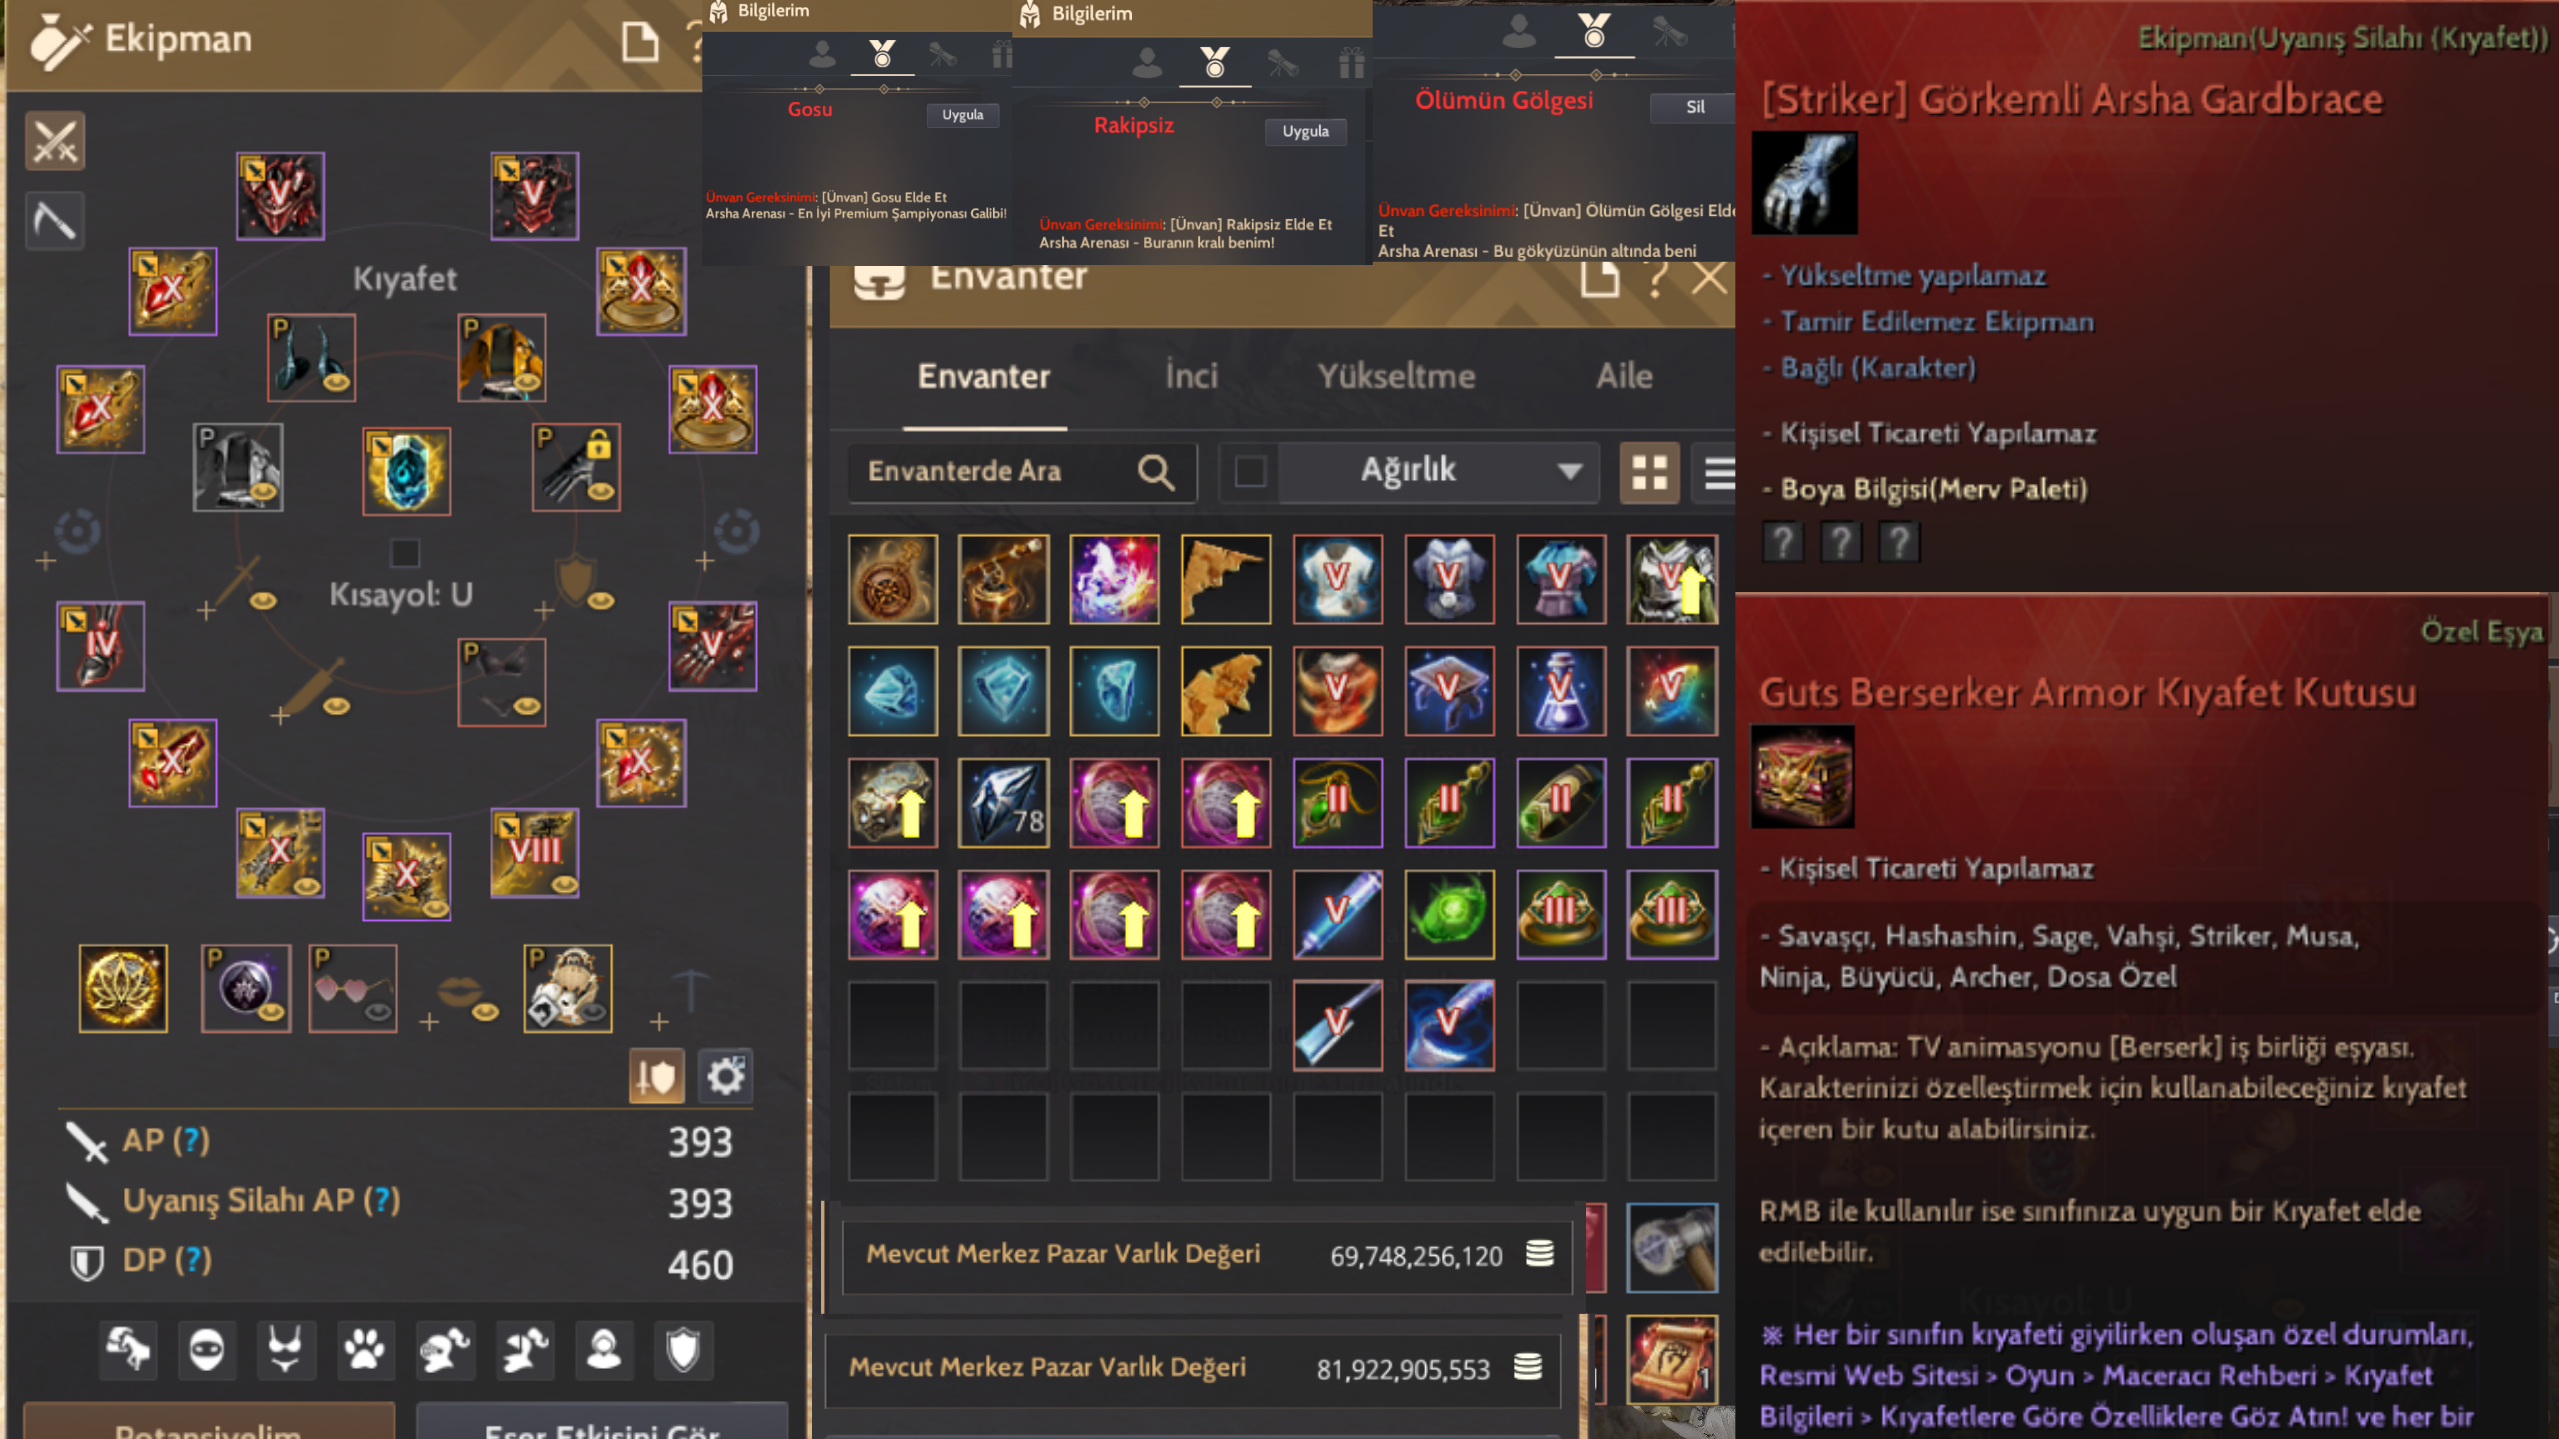Click the shield and sword toggle icon
This screenshot has width=2559, height=1439.
click(x=656, y=1076)
